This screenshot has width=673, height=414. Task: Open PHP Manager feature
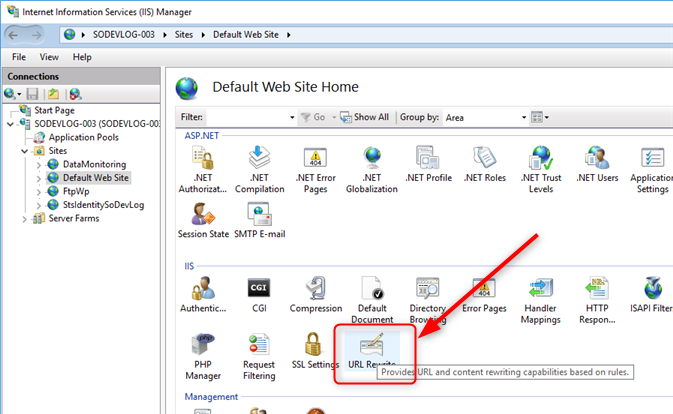(203, 357)
